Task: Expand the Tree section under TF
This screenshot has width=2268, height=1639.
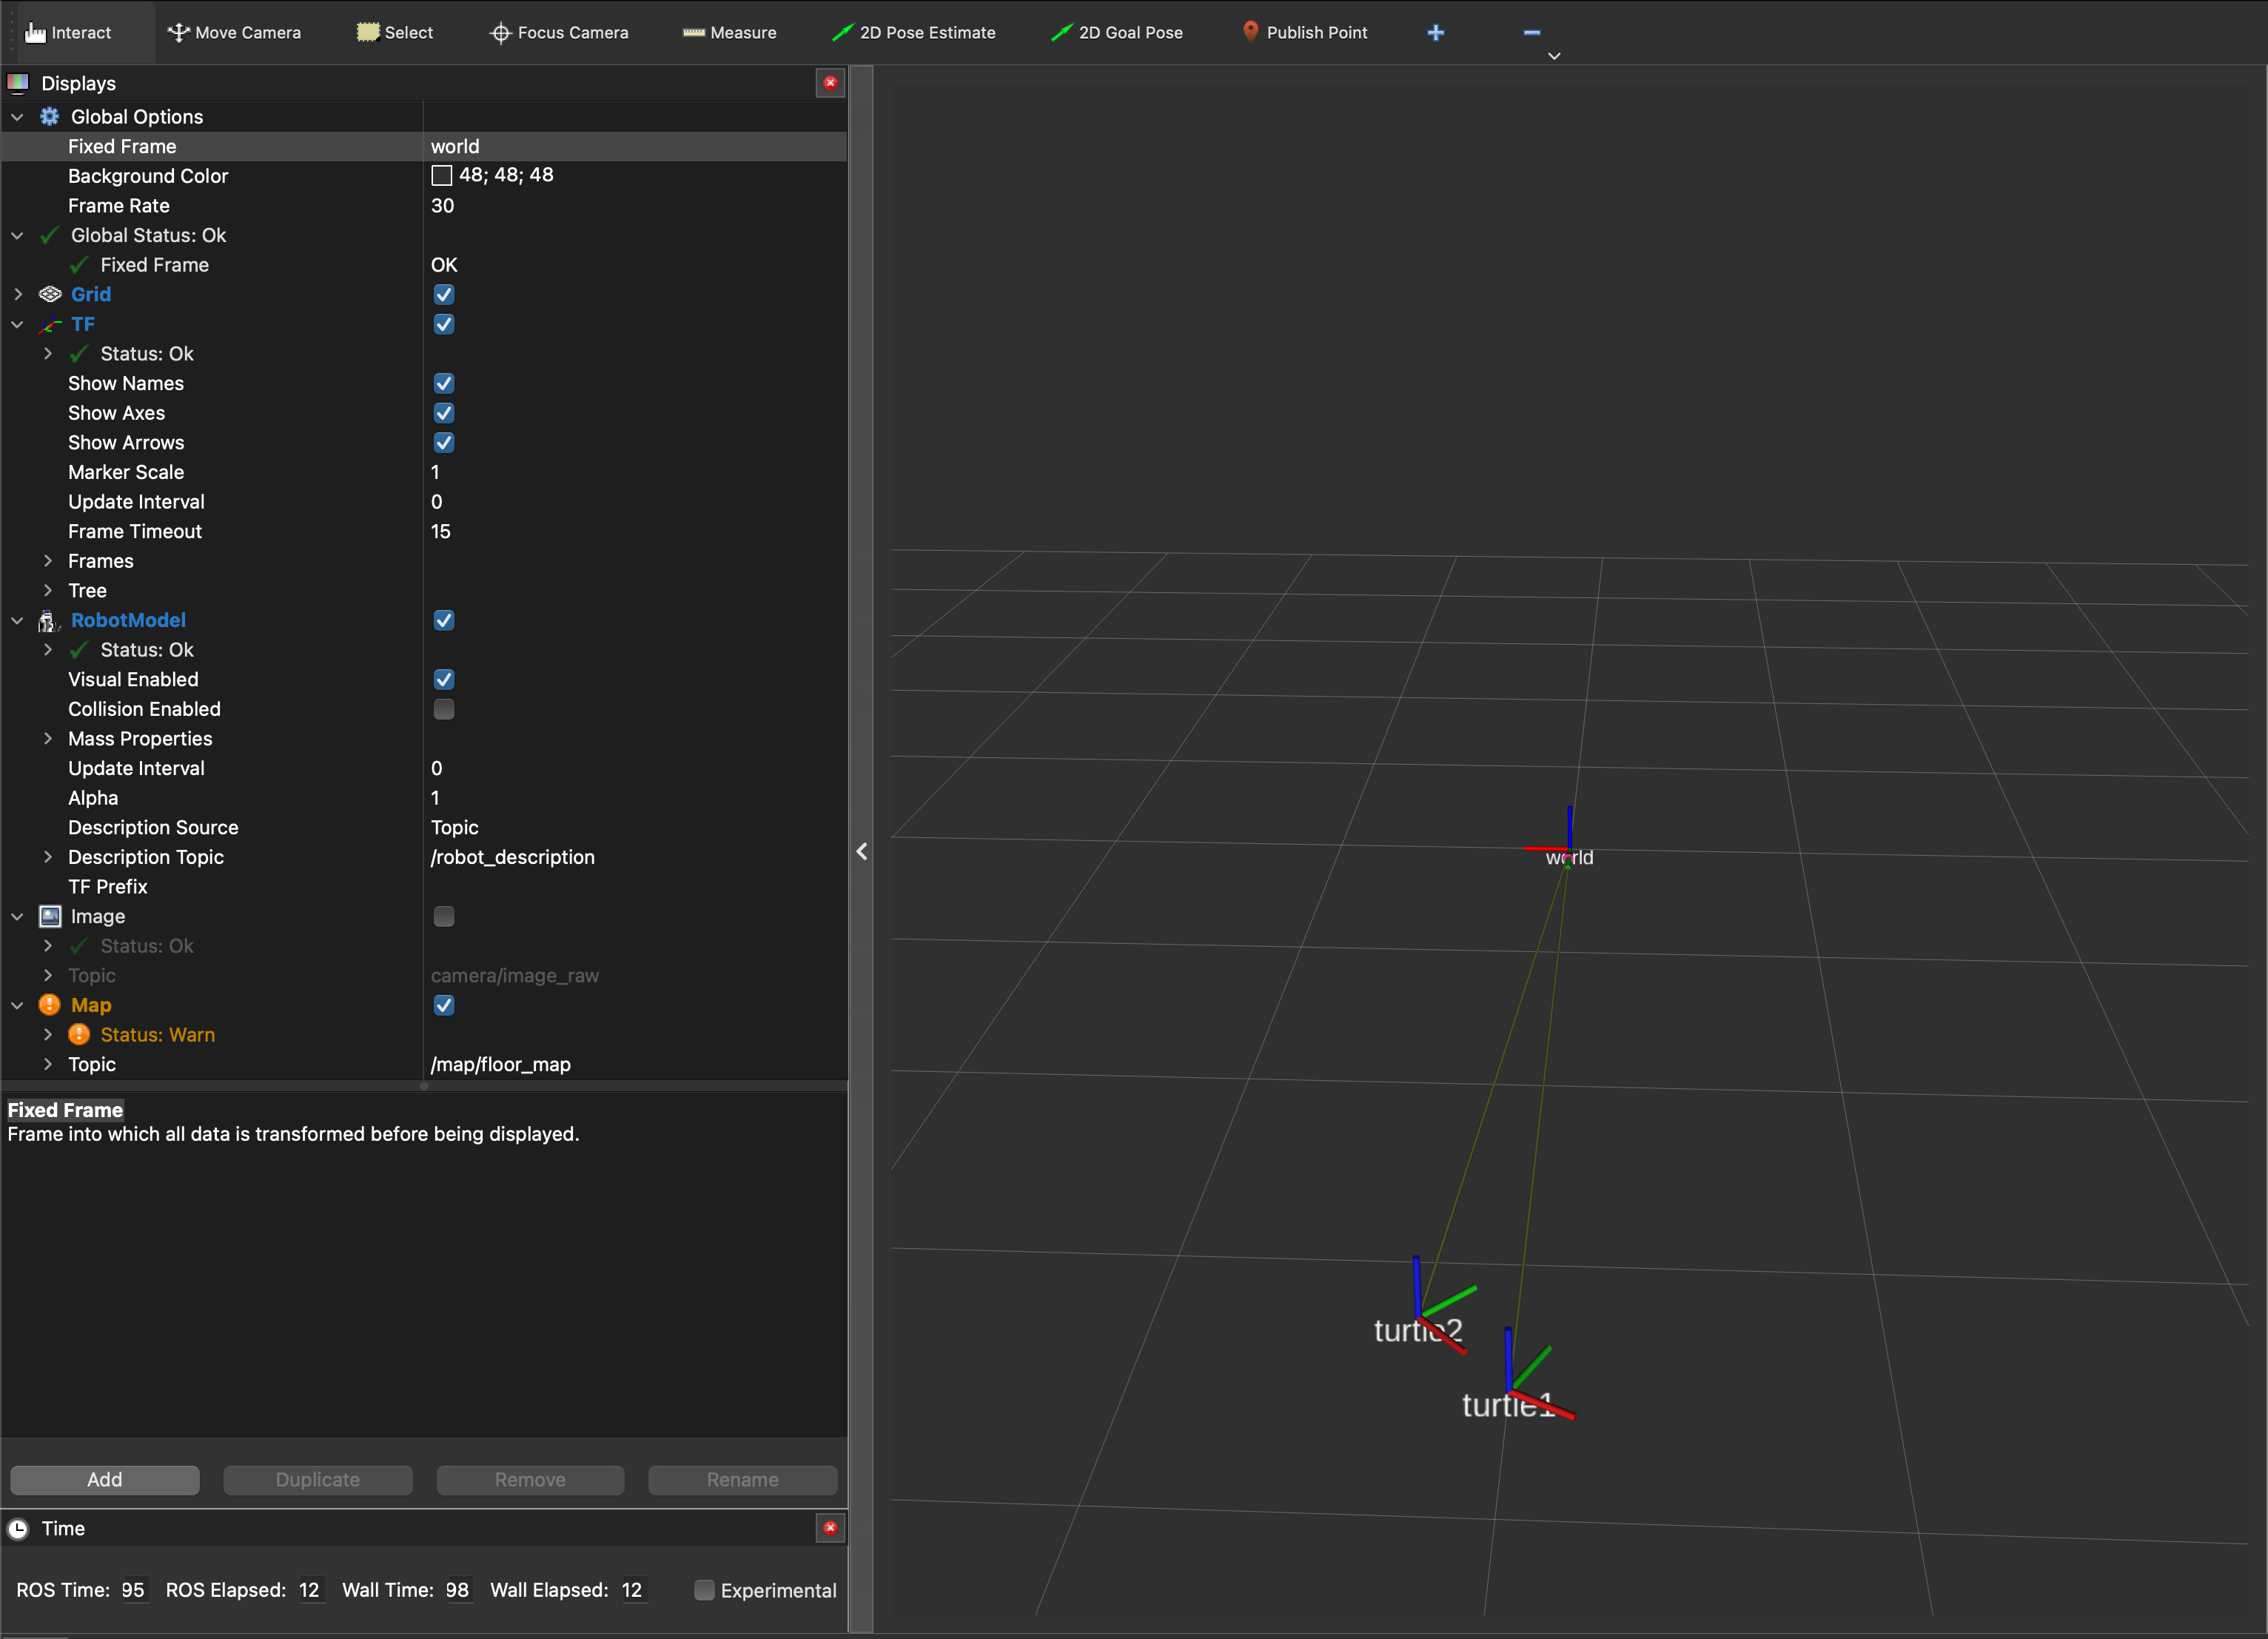Action: [x=46, y=590]
